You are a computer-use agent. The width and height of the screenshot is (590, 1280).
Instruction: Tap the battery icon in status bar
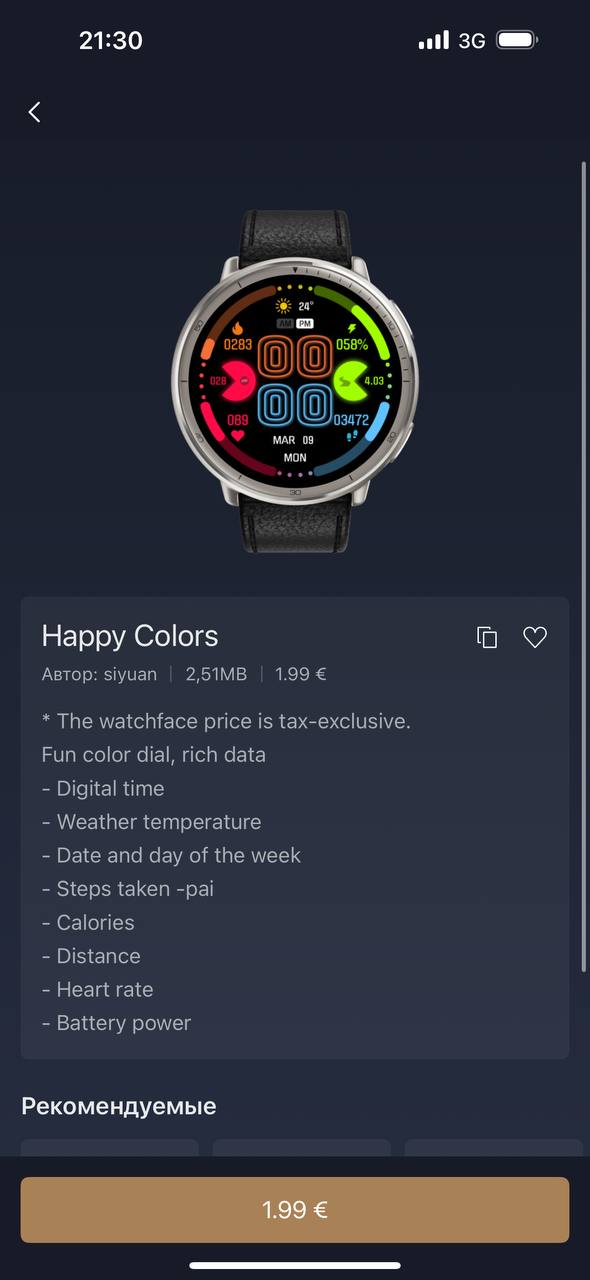(x=517, y=41)
